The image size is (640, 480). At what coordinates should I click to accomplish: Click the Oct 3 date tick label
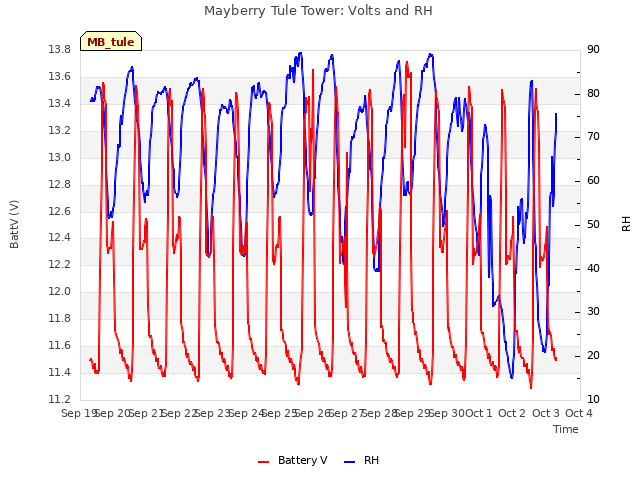(x=546, y=413)
